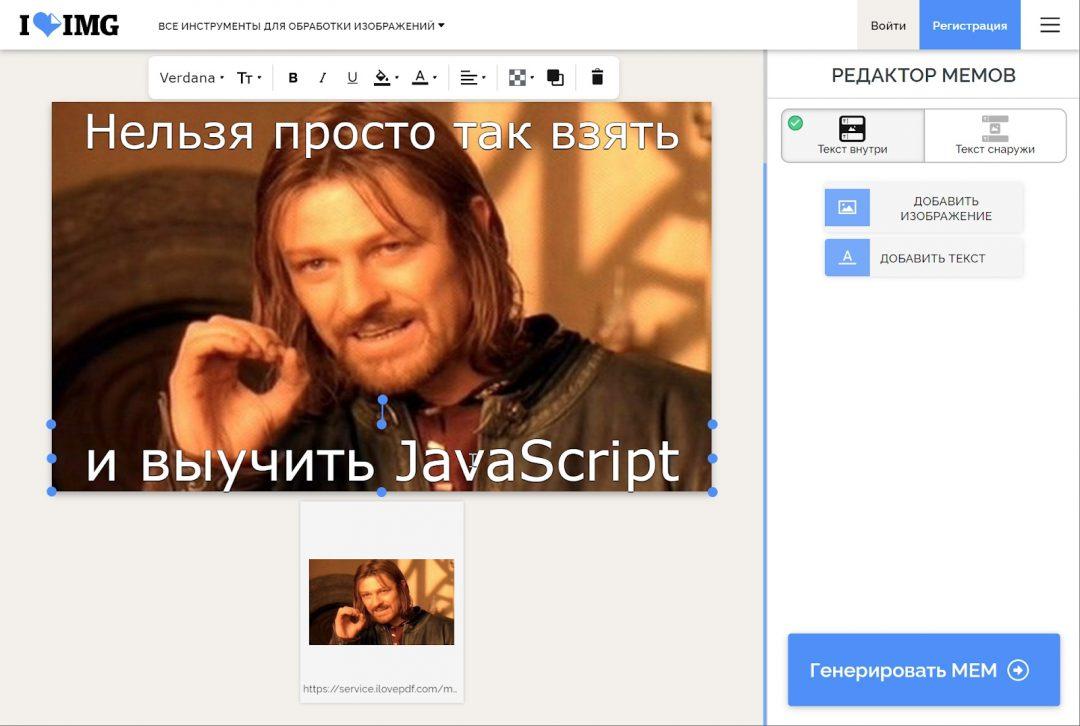Screen dimensions: 1080x726
Task: Switch to the Текст снаружи tab
Action: (995, 135)
